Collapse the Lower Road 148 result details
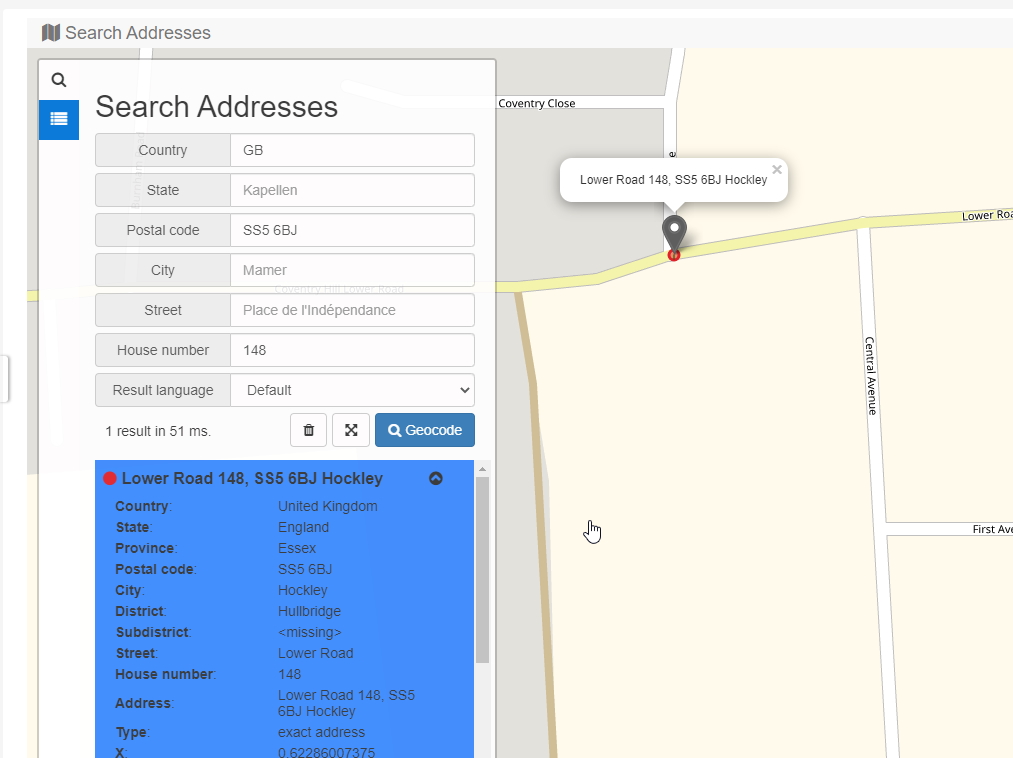Viewport: 1013px width, 758px height. coord(436,479)
